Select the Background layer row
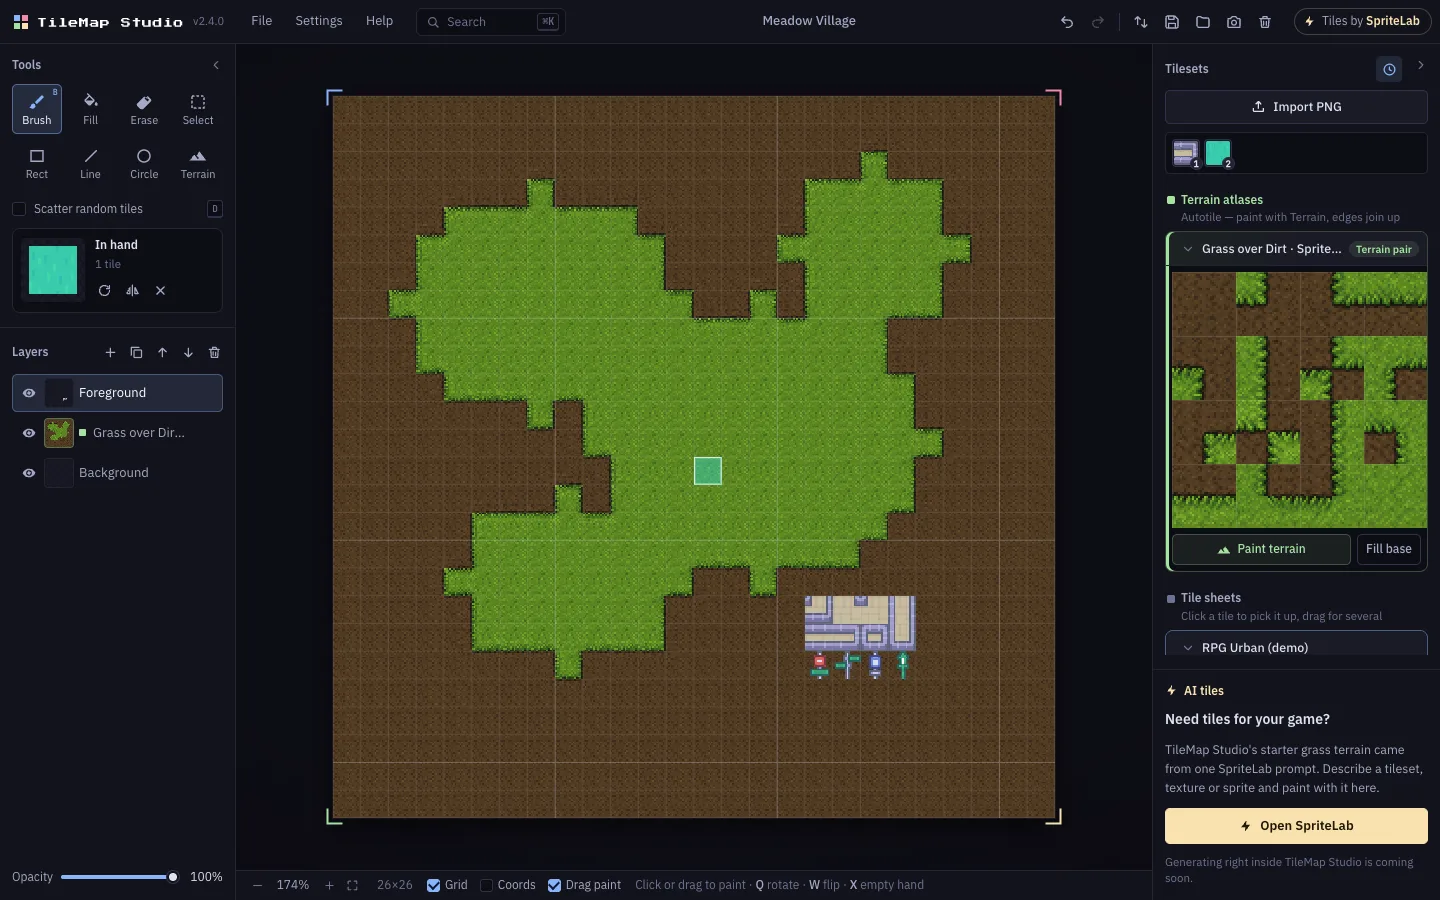The width and height of the screenshot is (1440, 900). (x=117, y=473)
